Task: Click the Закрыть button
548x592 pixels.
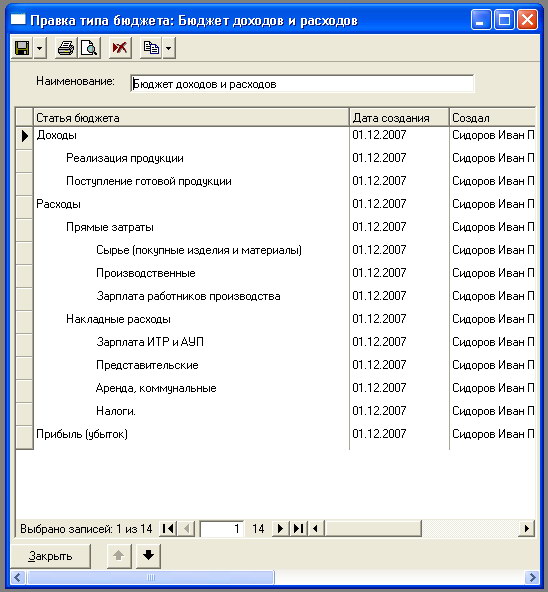Action: tap(51, 556)
